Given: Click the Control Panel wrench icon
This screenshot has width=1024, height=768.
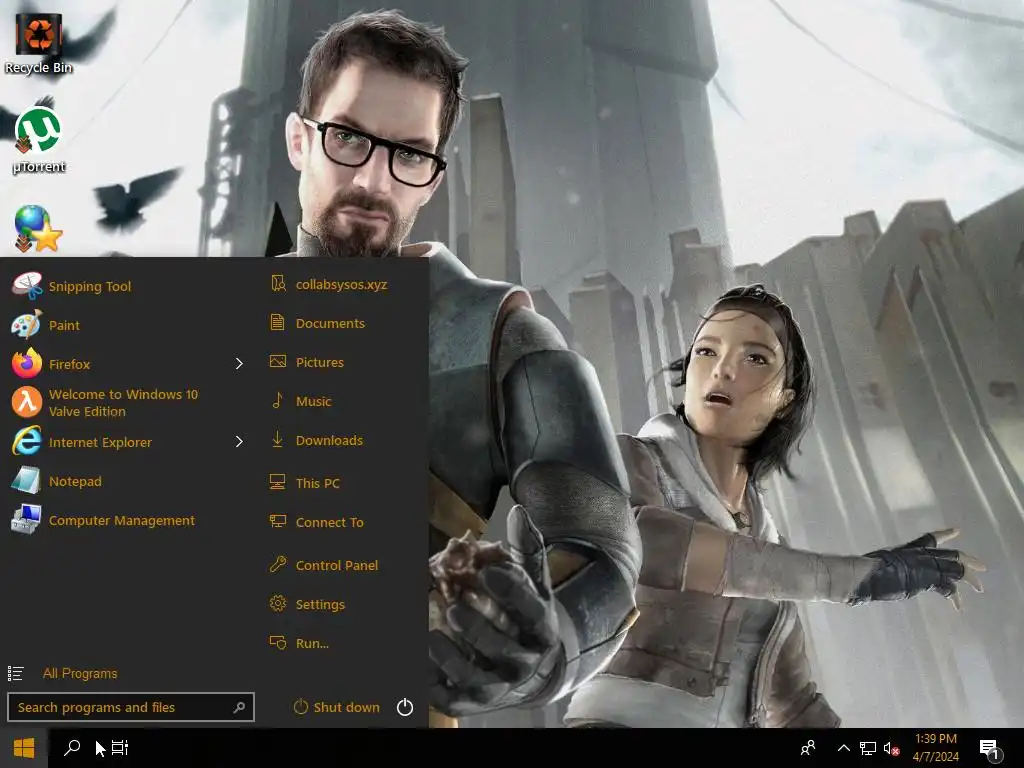Looking at the screenshot, I should point(278,564).
